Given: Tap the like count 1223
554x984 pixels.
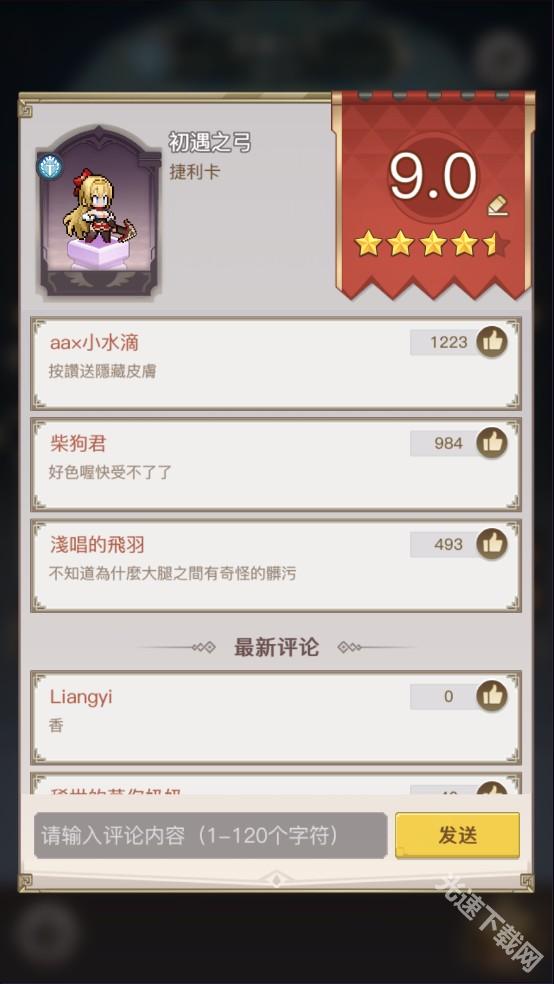Looking at the screenshot, I should tap(449, 342).
